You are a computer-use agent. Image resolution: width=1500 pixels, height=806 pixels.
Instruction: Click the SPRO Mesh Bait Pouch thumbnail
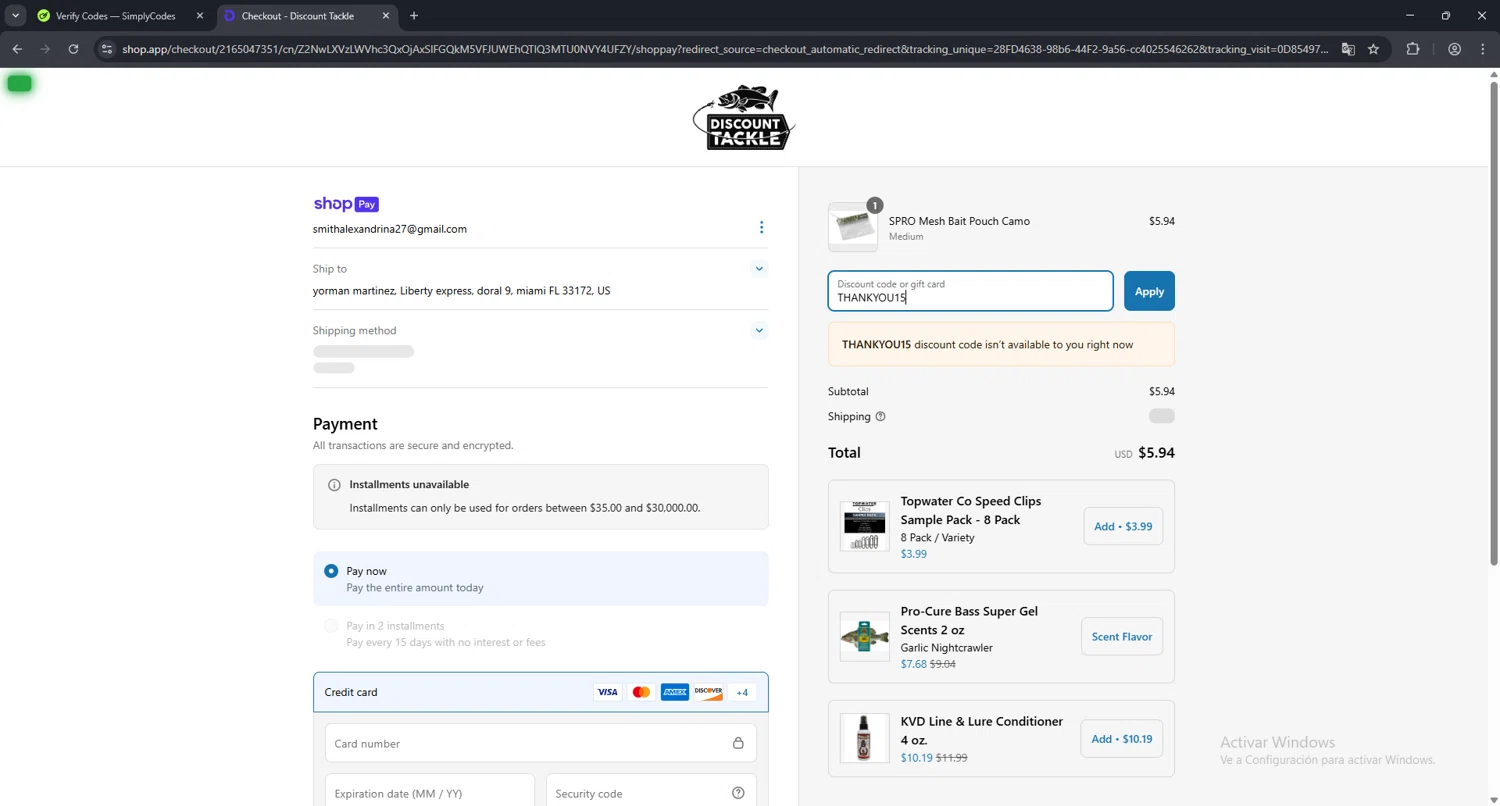[853, 227]
